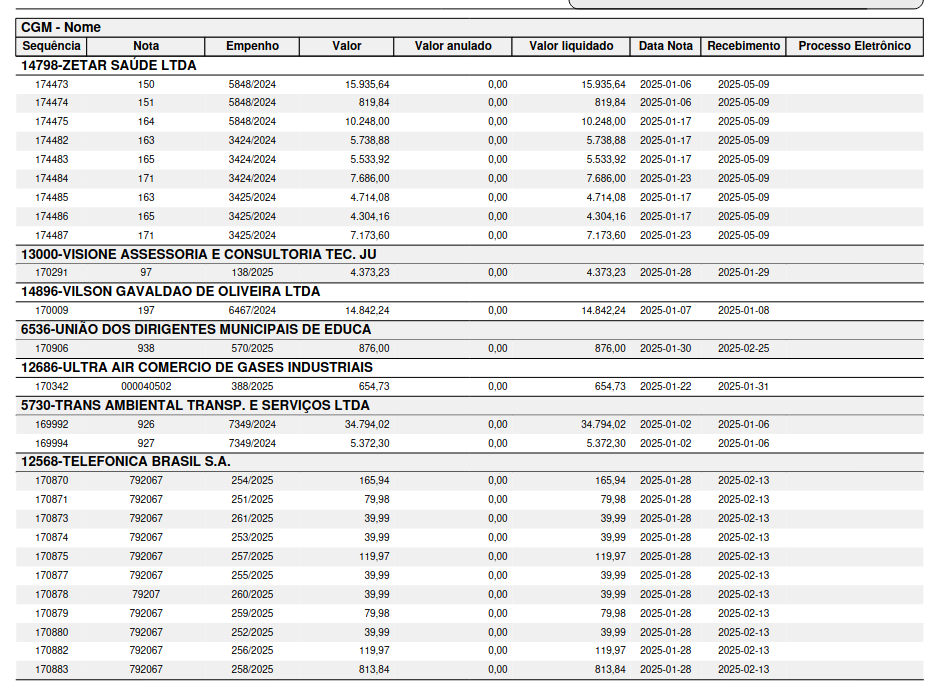935x681 pixels.
Task: Click the 13000-VISIONE ASSESSORIA group heading
Action: [199, 254]
